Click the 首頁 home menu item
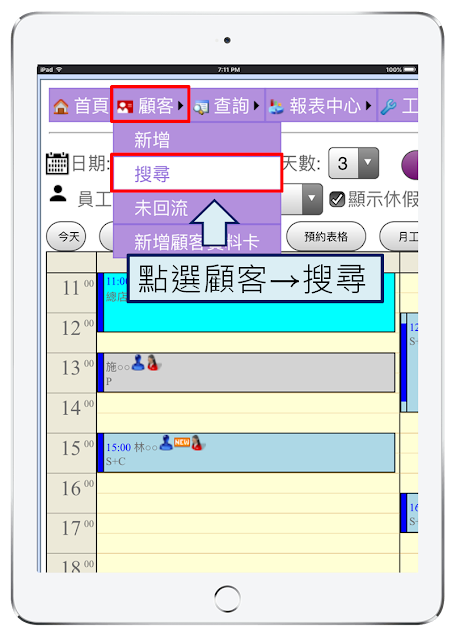 click(80, 106)
